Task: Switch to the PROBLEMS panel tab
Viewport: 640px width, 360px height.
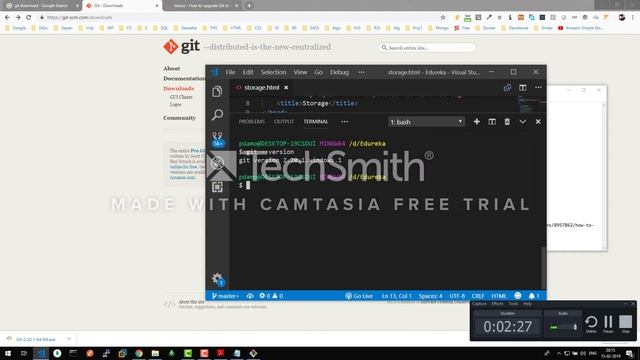Action: point(251,122)
